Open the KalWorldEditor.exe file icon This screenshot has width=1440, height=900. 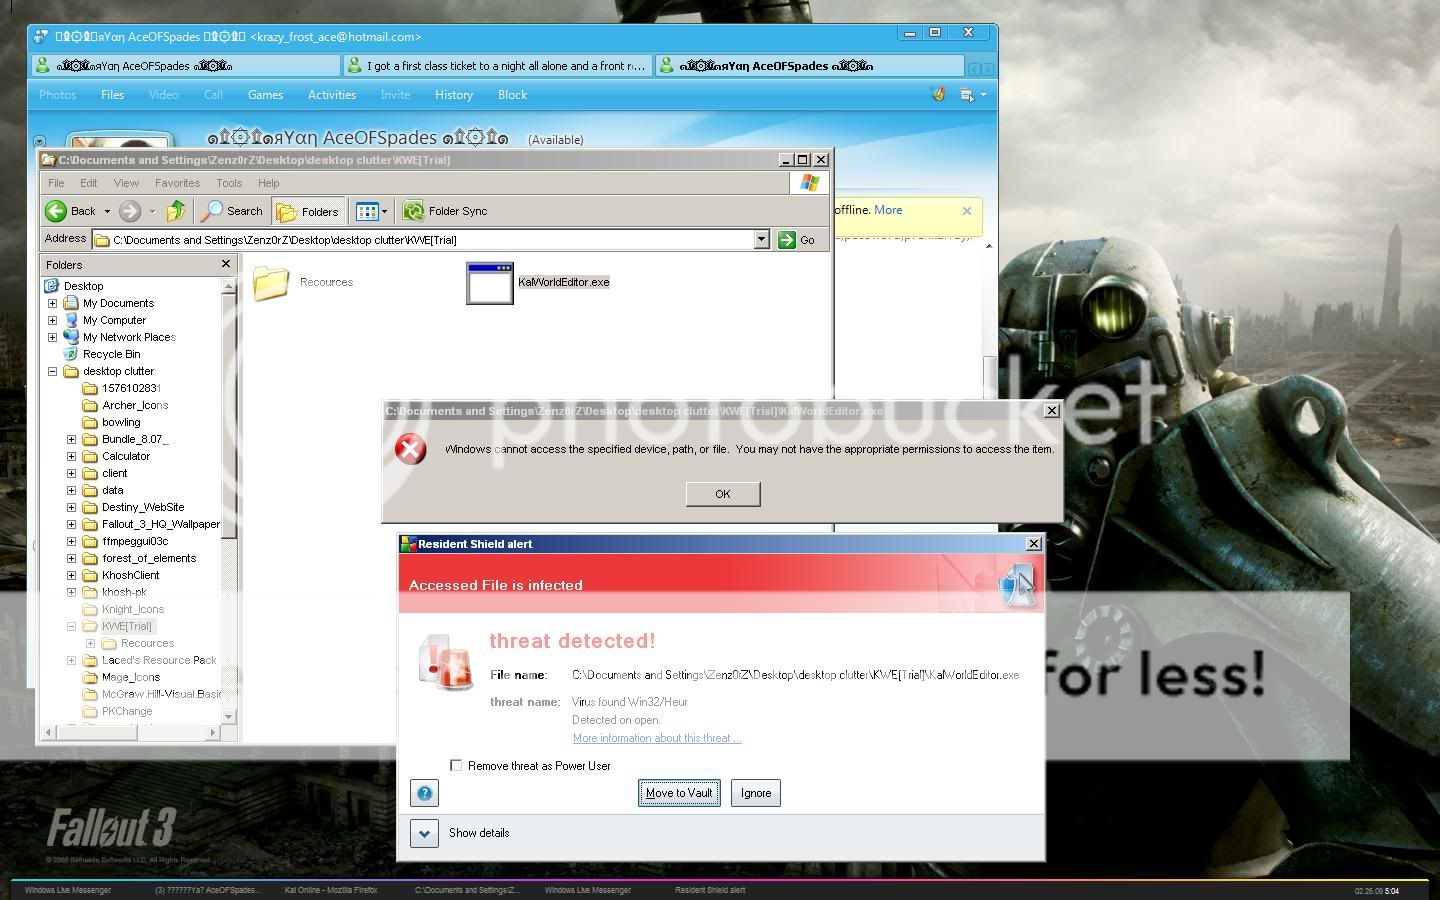coord(490,283)
